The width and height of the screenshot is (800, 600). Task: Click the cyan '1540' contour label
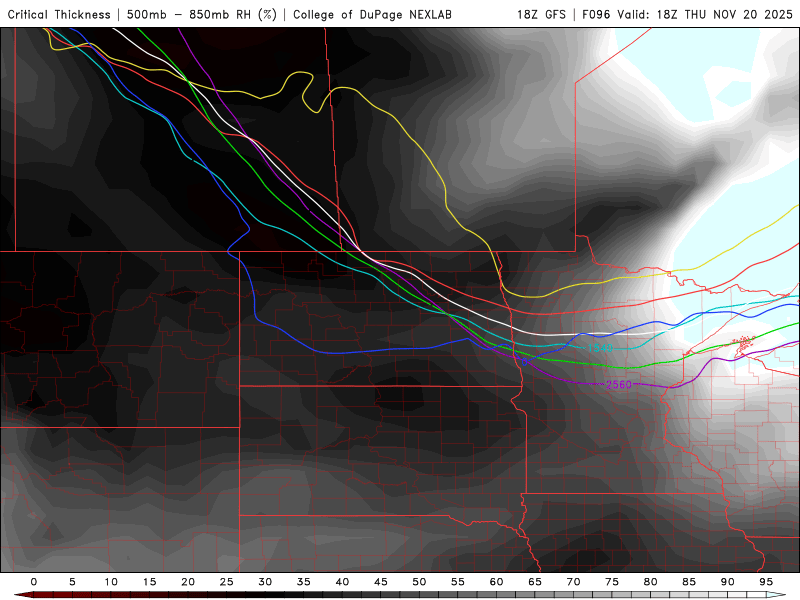coord(600,348)
